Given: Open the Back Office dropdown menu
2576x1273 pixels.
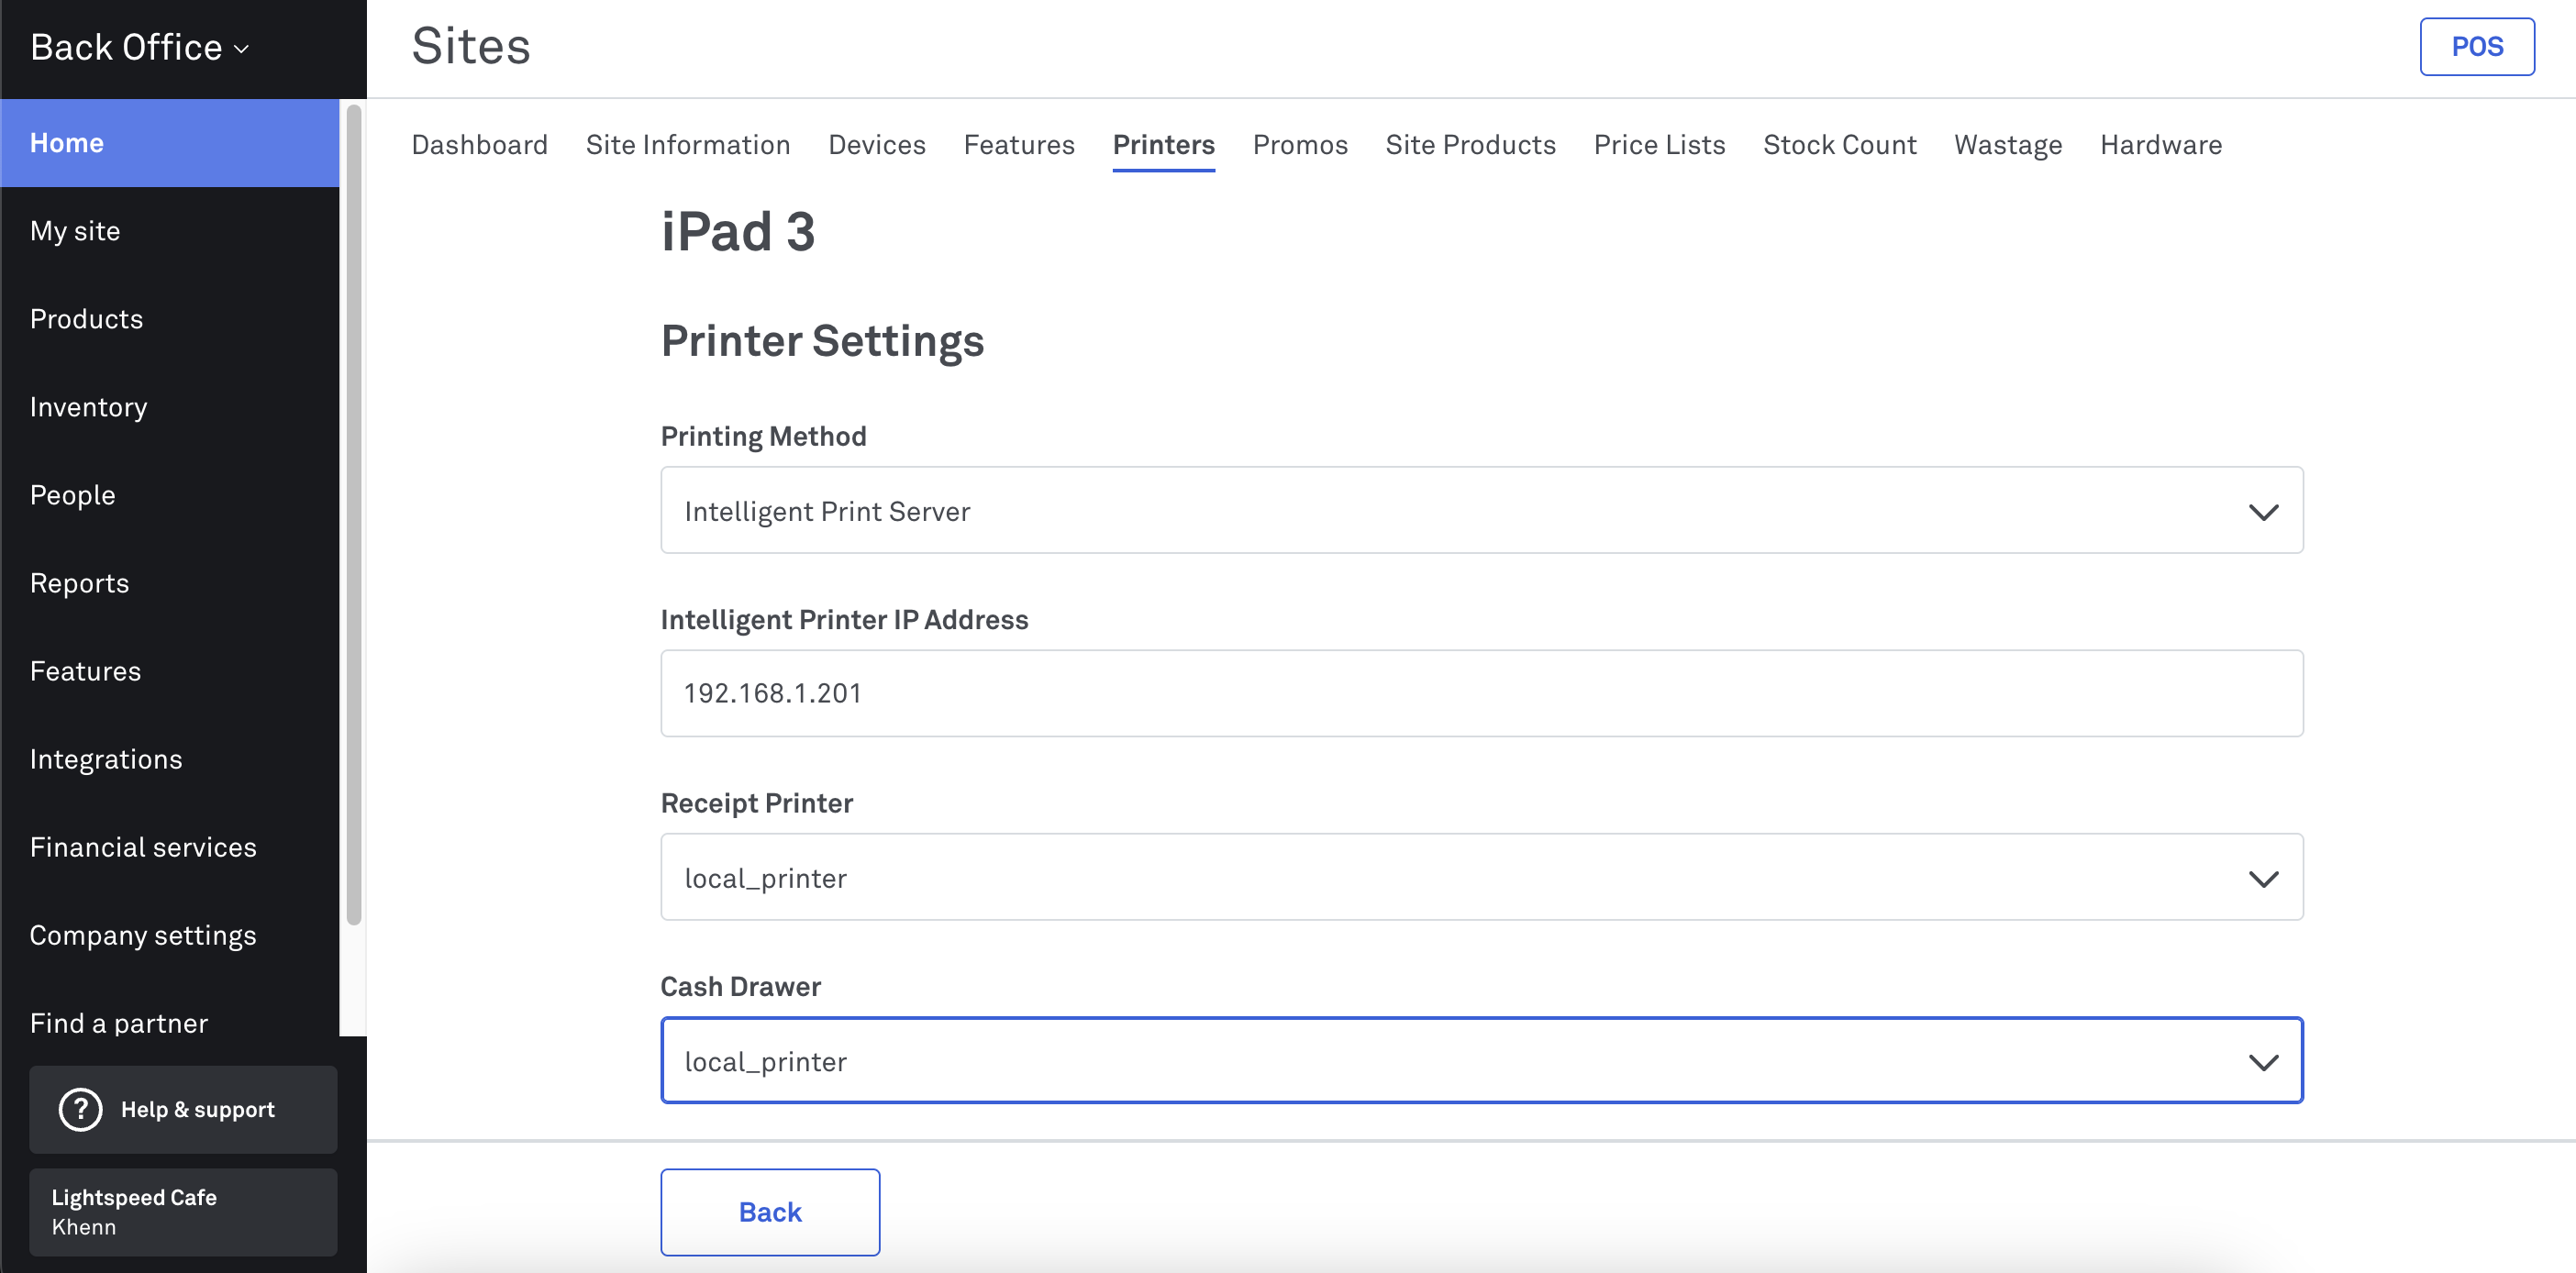Looking at the screenshot, I should point(140,48).
